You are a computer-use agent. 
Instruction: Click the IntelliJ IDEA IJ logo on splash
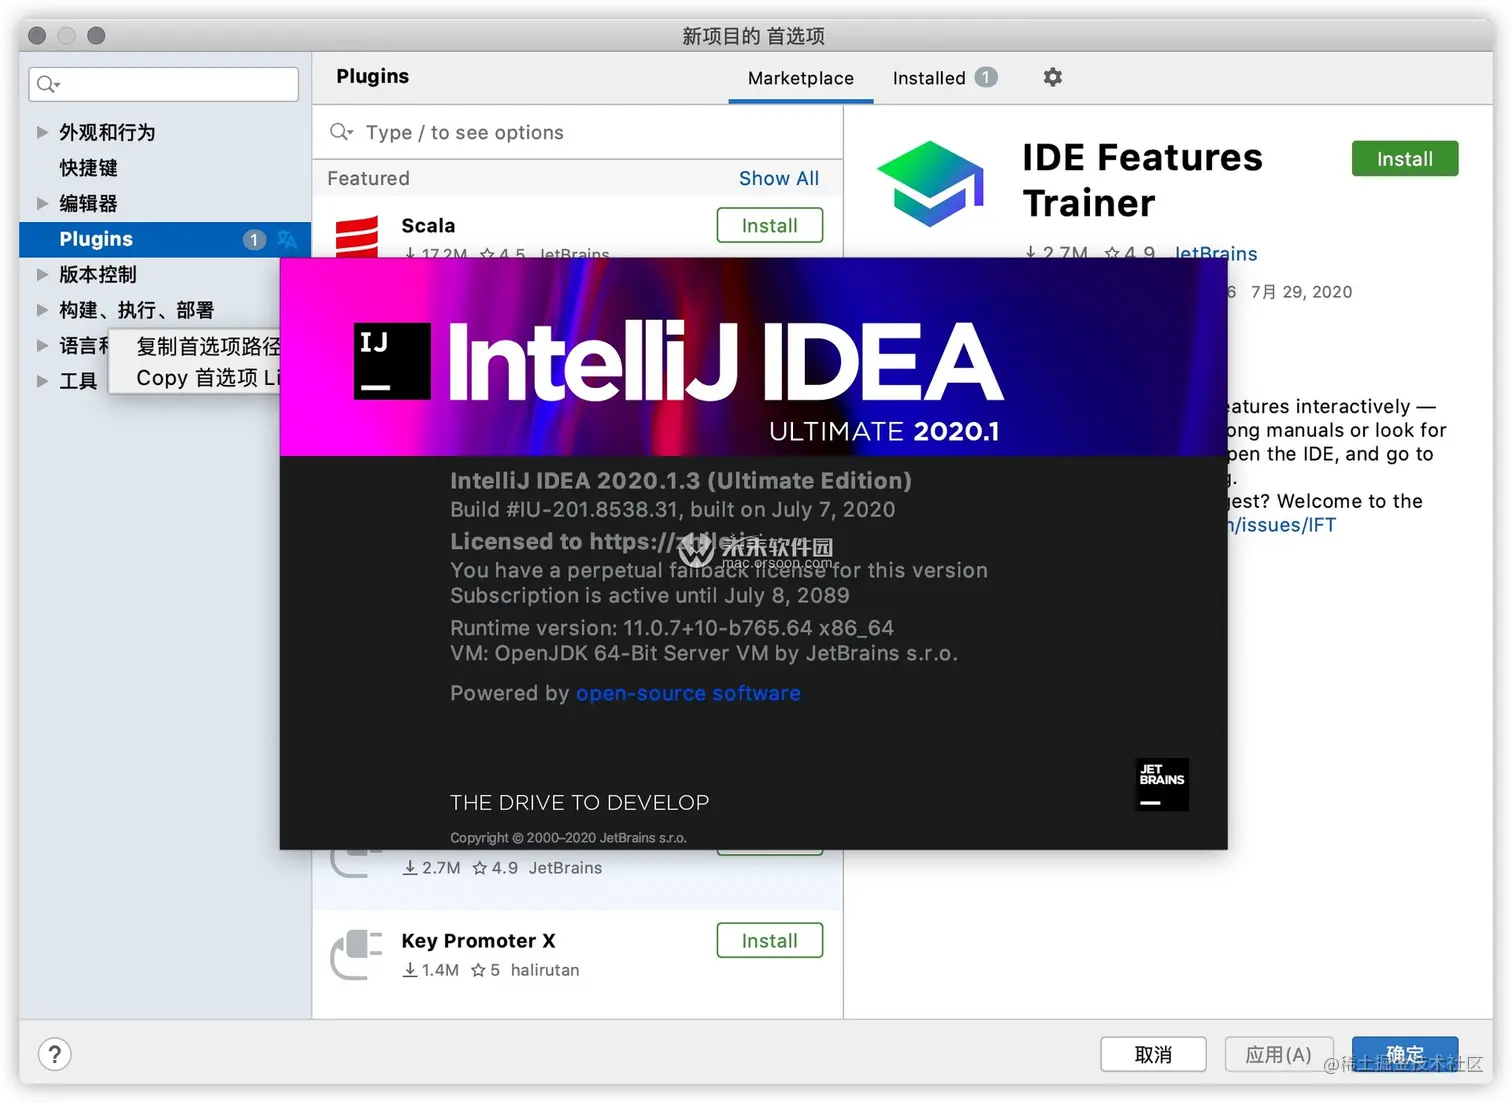coord(392,361)
